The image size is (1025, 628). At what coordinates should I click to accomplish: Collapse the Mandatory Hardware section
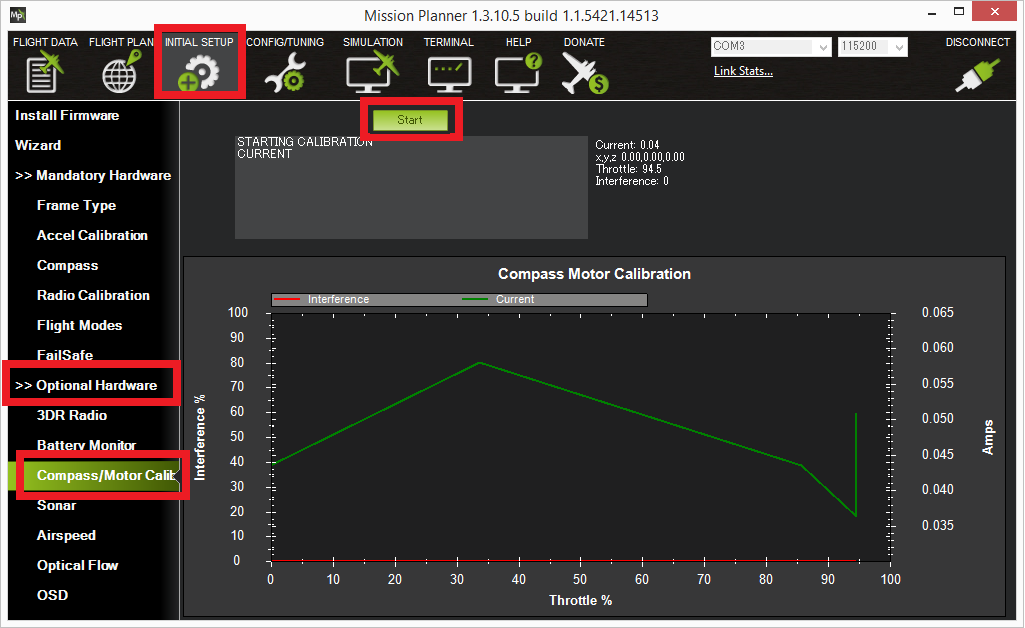[x=93, y=175]
